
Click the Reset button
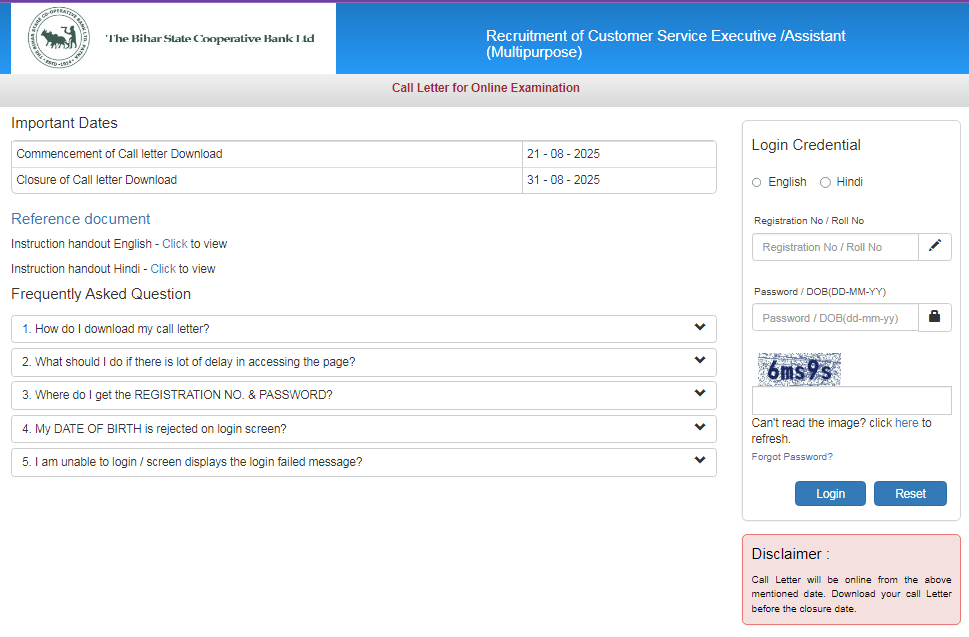click(909, 493)
